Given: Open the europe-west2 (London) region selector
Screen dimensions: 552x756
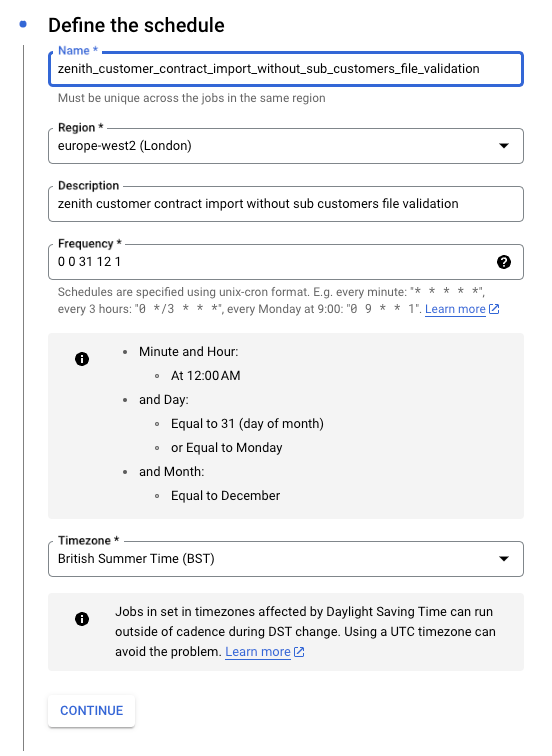Looking at the screenshot, I should click(x=286, y=146).
